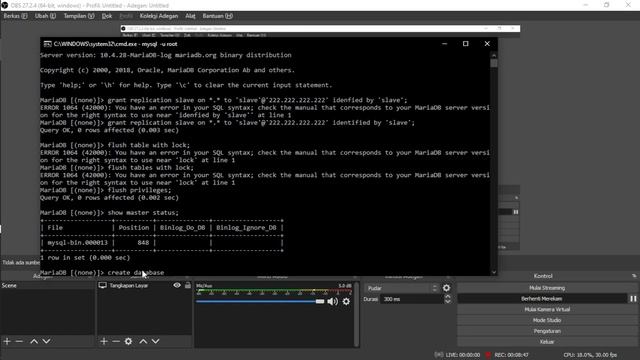640x360 pixels.
Task: Click the Mic/Aux audio level meter
Action: tap(274, 291)
